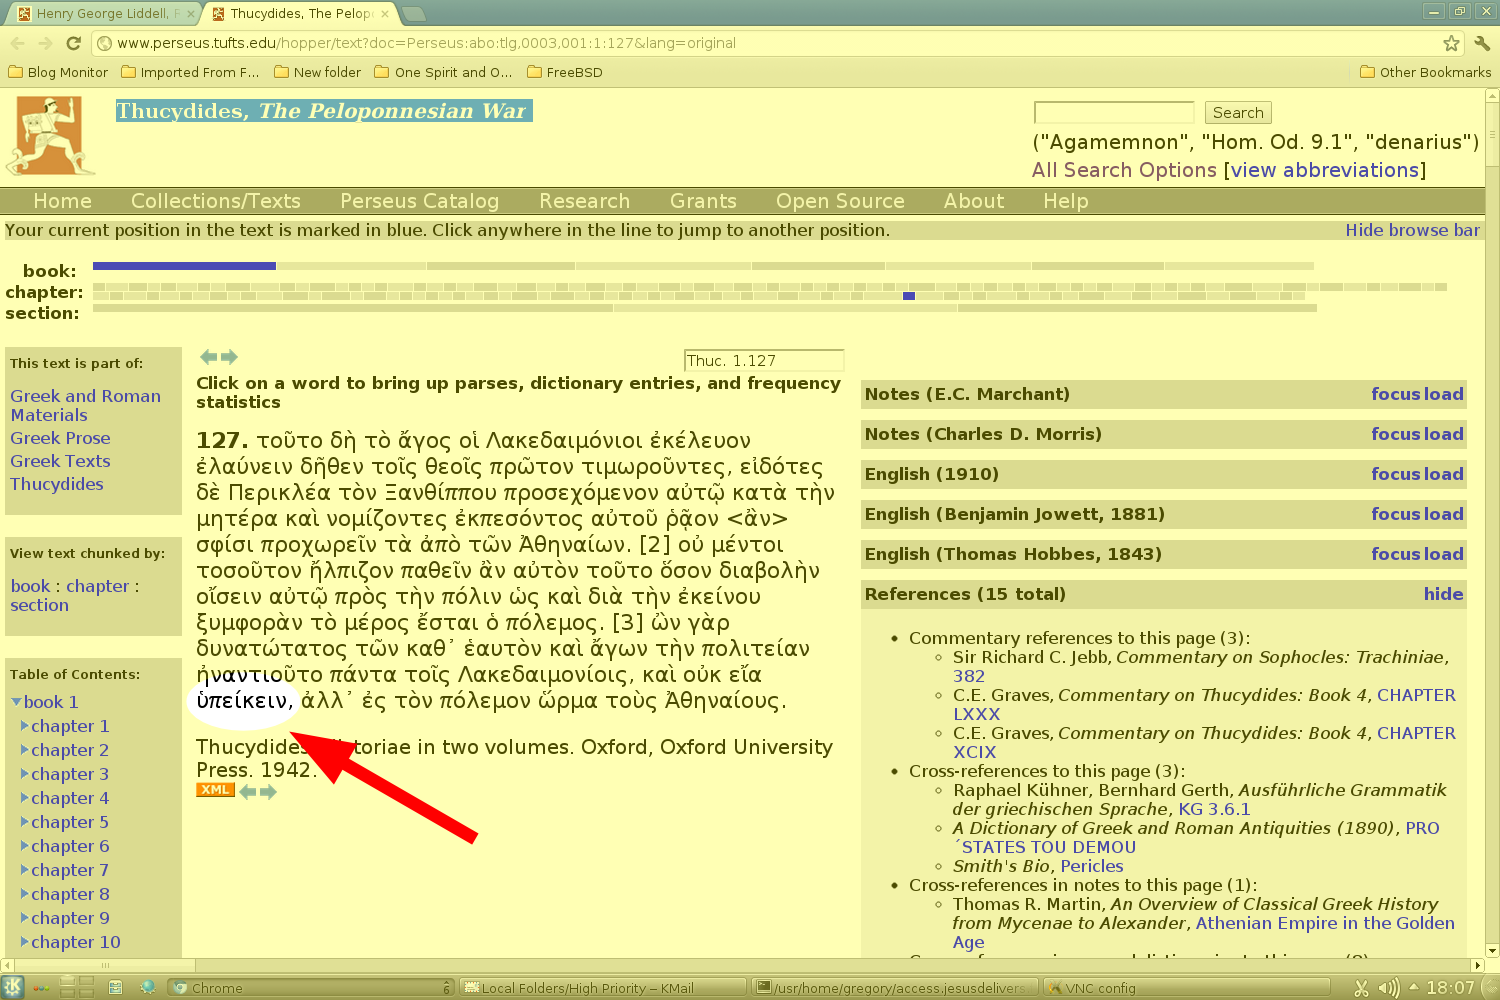
Task: Focus the English (Thomas Hobbes, 1843) translation
Action: coord(1396,554)
